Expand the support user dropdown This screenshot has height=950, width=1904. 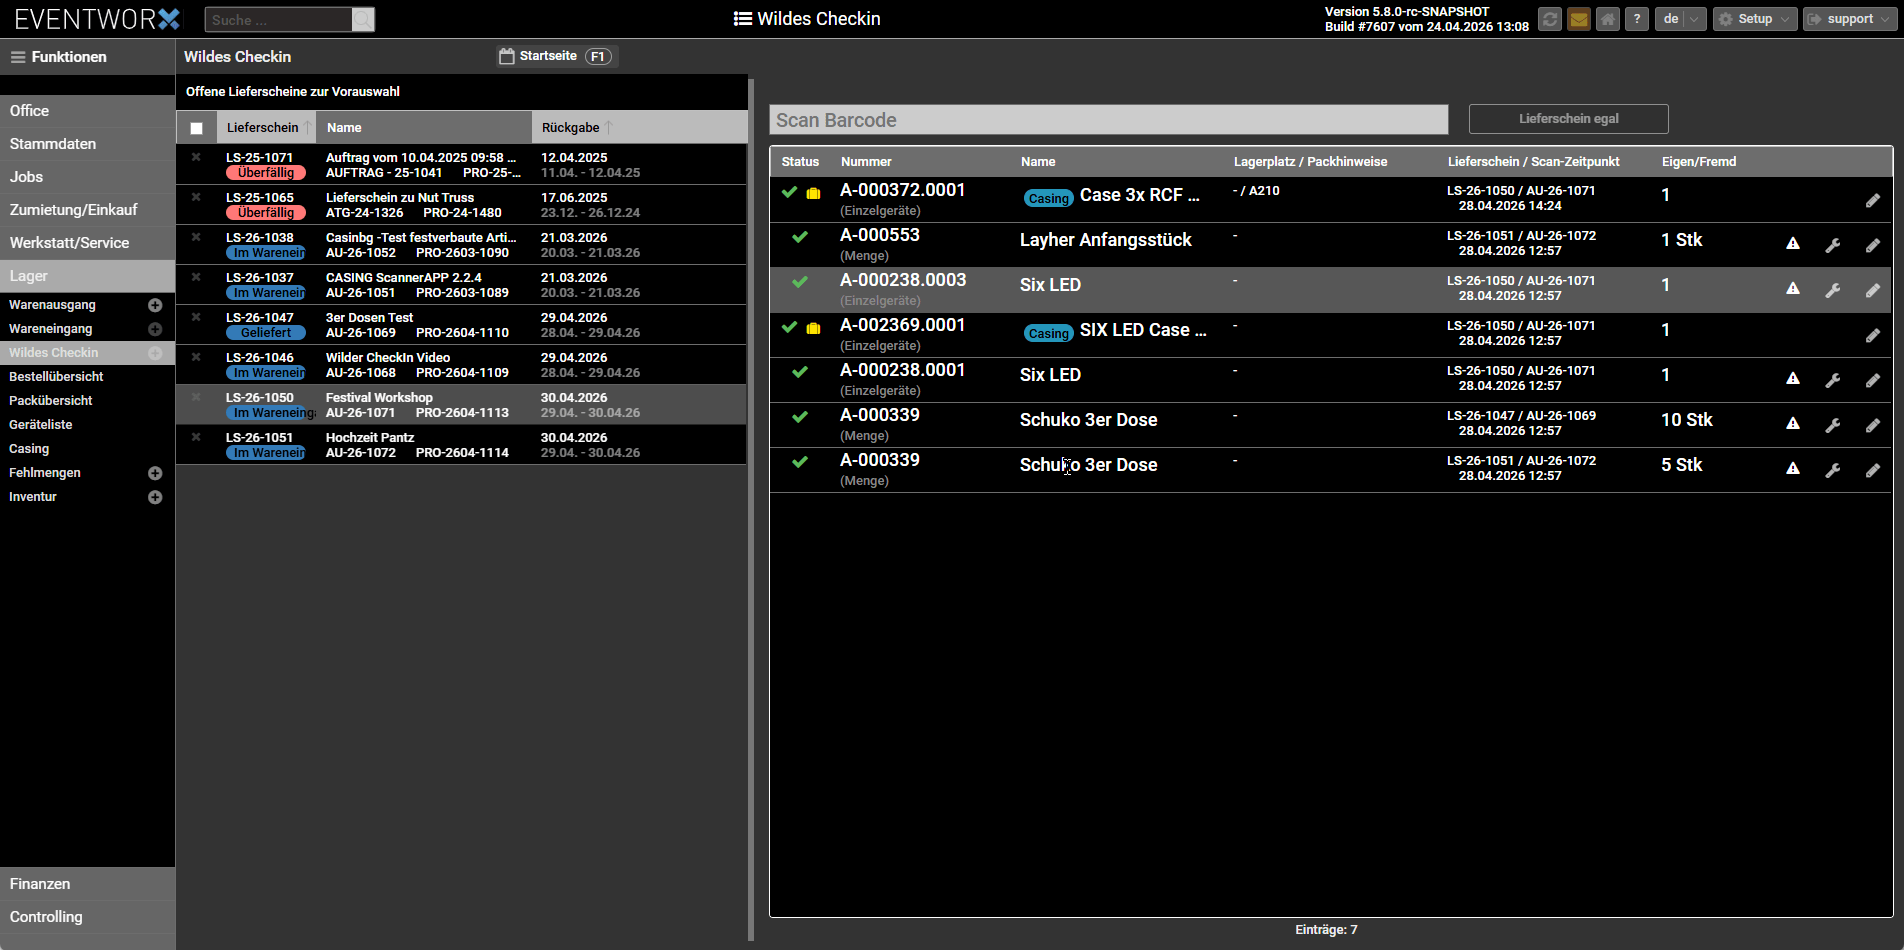(1849, 19)
